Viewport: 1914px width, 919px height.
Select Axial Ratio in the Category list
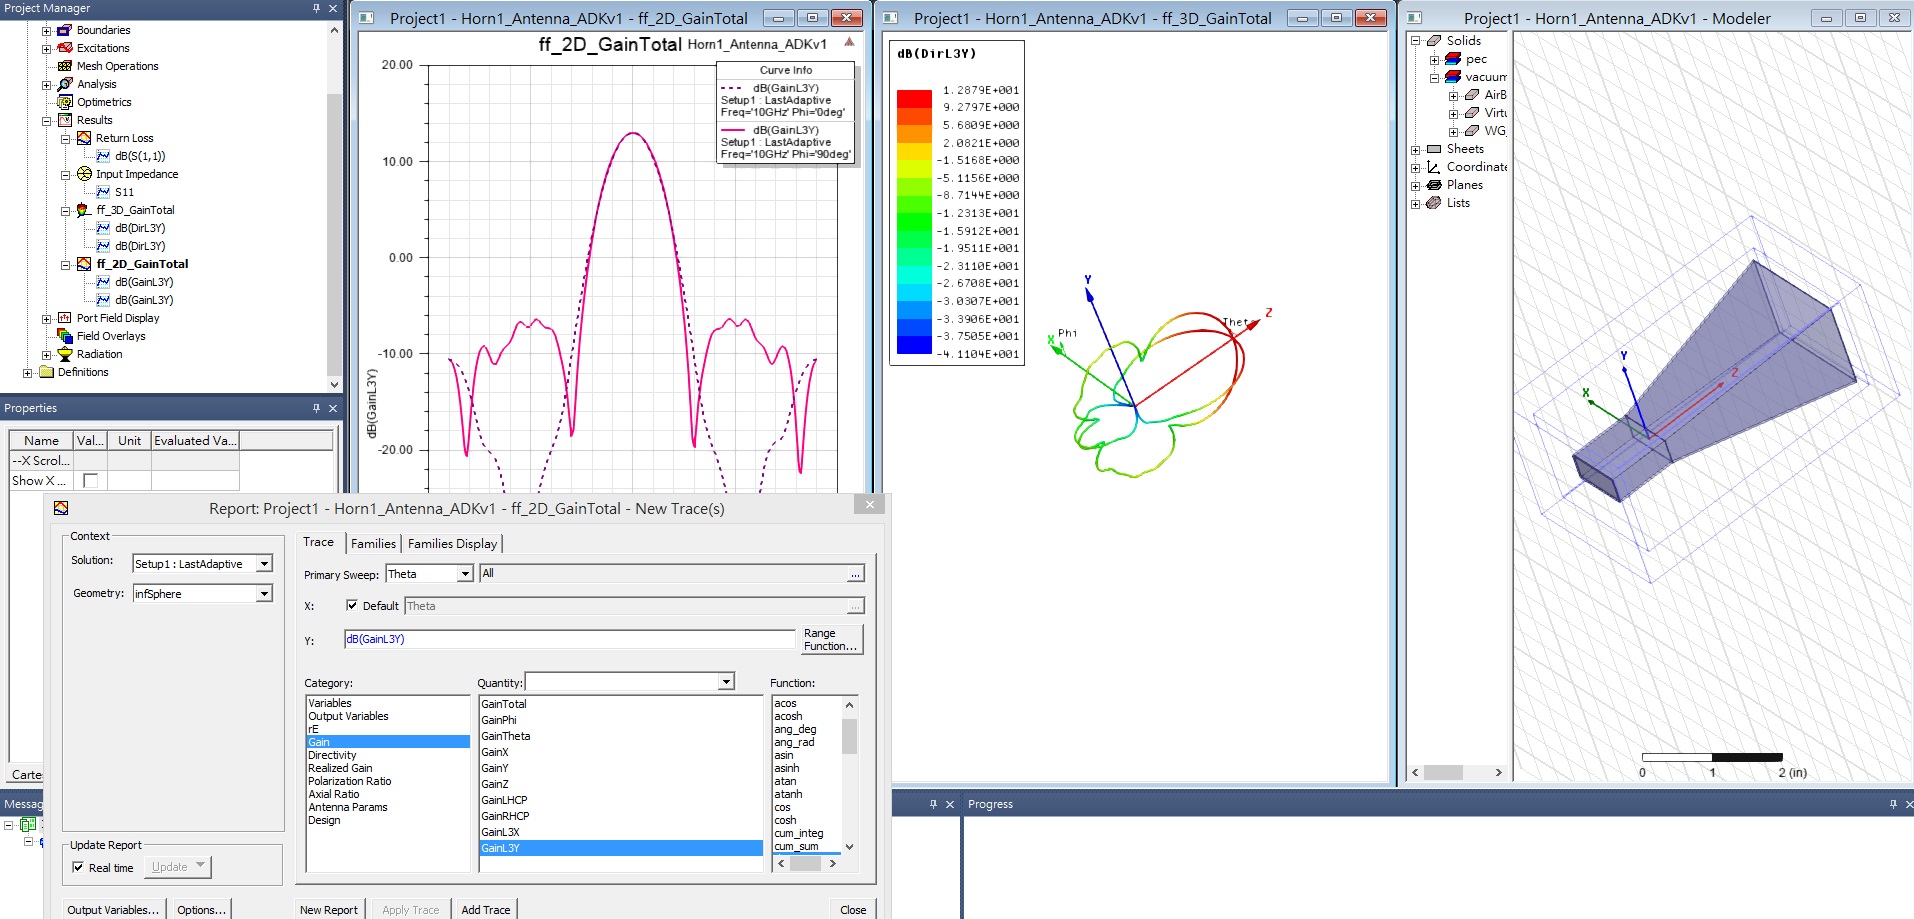click(388, 794)
